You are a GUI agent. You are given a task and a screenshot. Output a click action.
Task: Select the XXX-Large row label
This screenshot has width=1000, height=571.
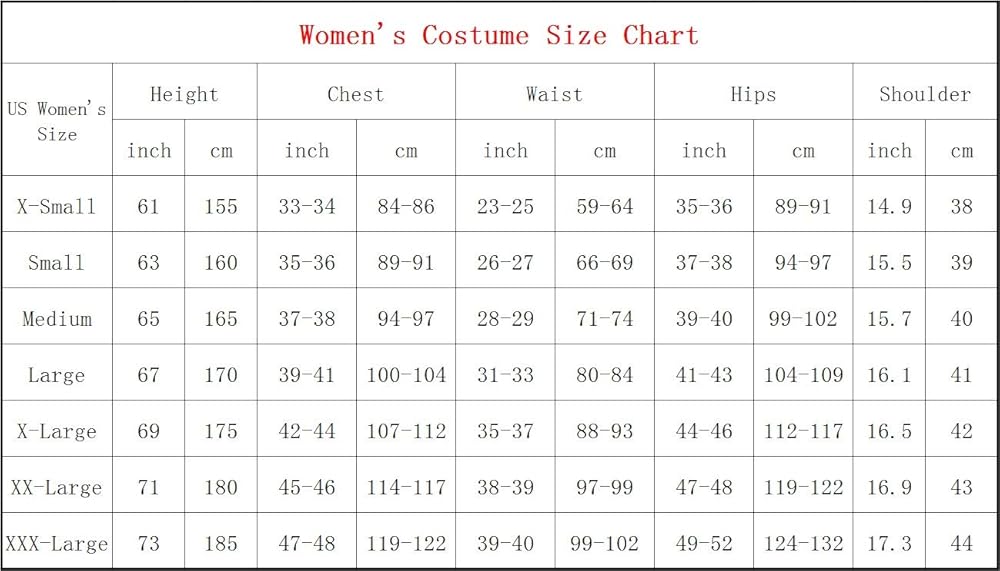[57, 544]
